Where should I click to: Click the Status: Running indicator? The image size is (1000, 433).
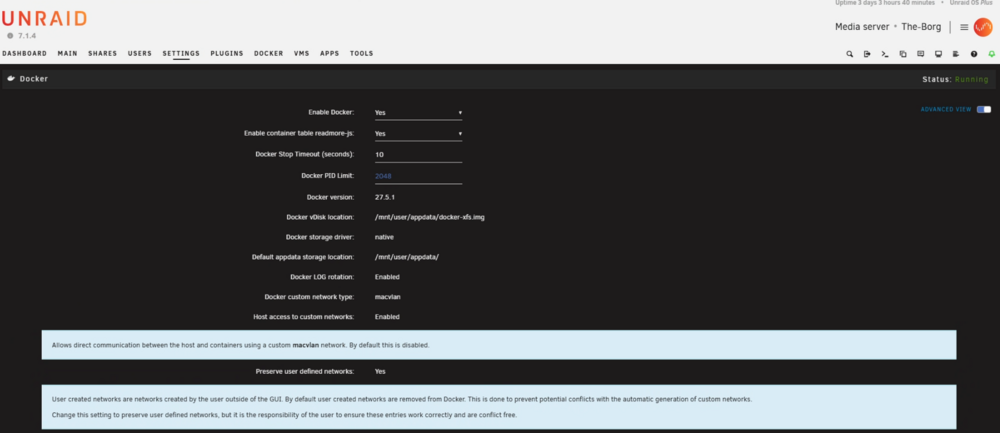click(x=955, y=79)
